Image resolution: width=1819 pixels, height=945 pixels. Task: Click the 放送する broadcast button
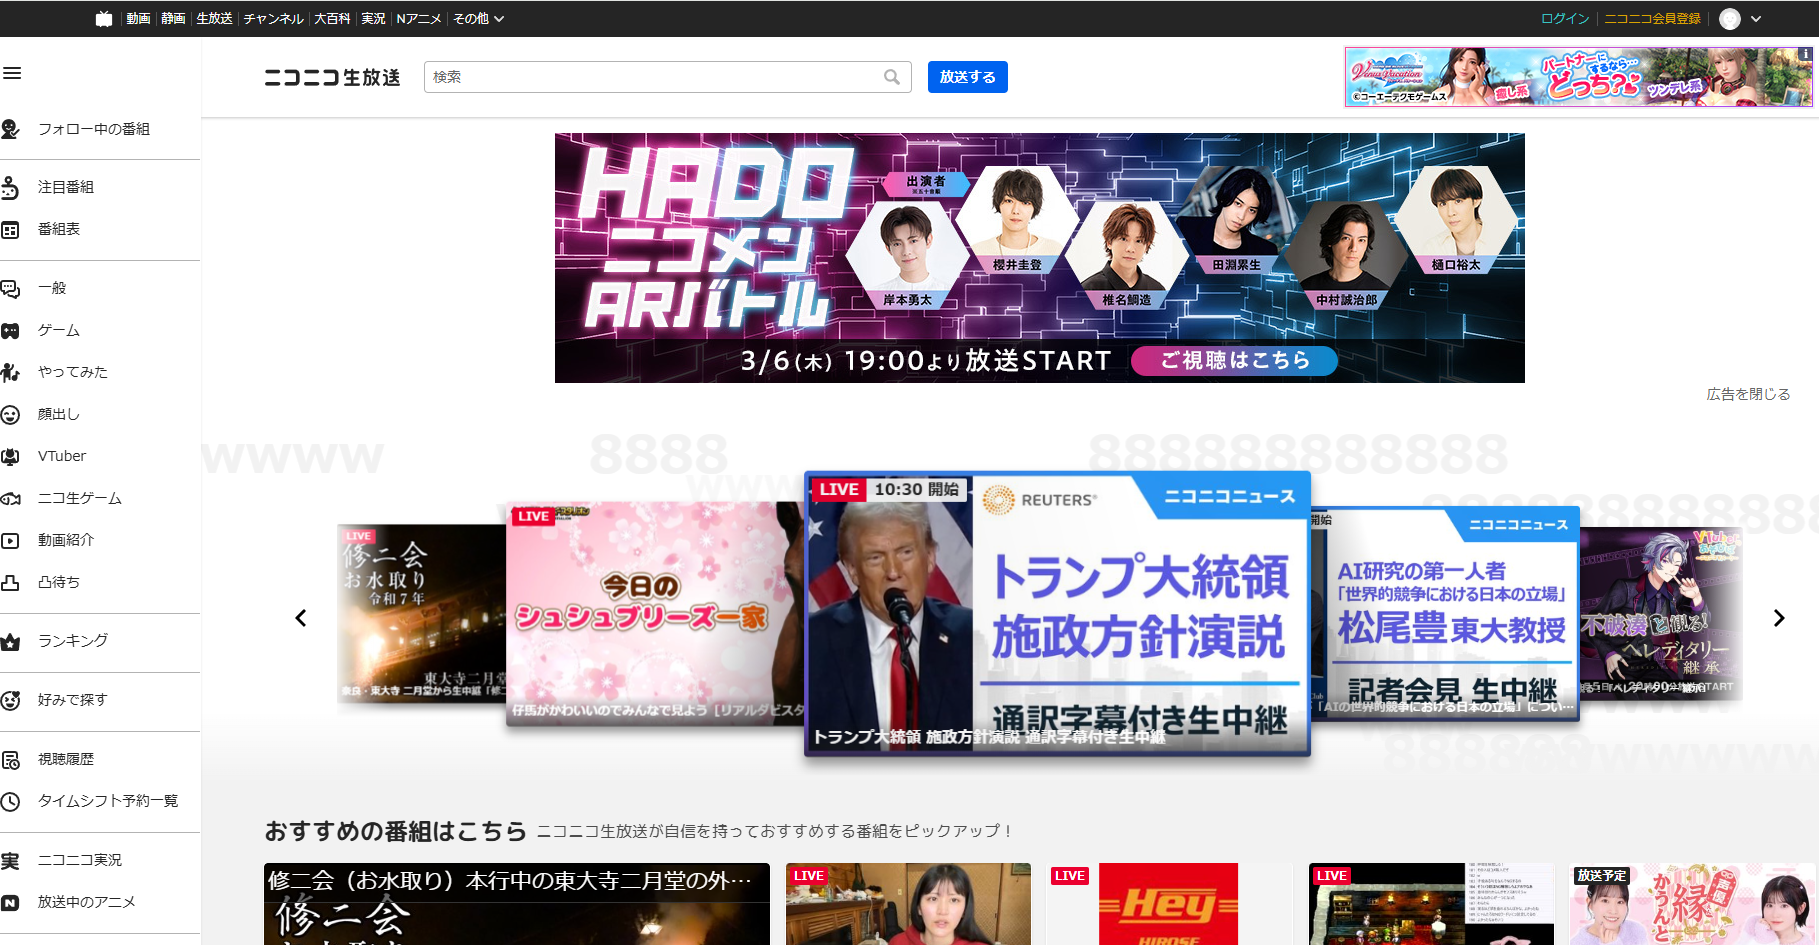(966, 77)
